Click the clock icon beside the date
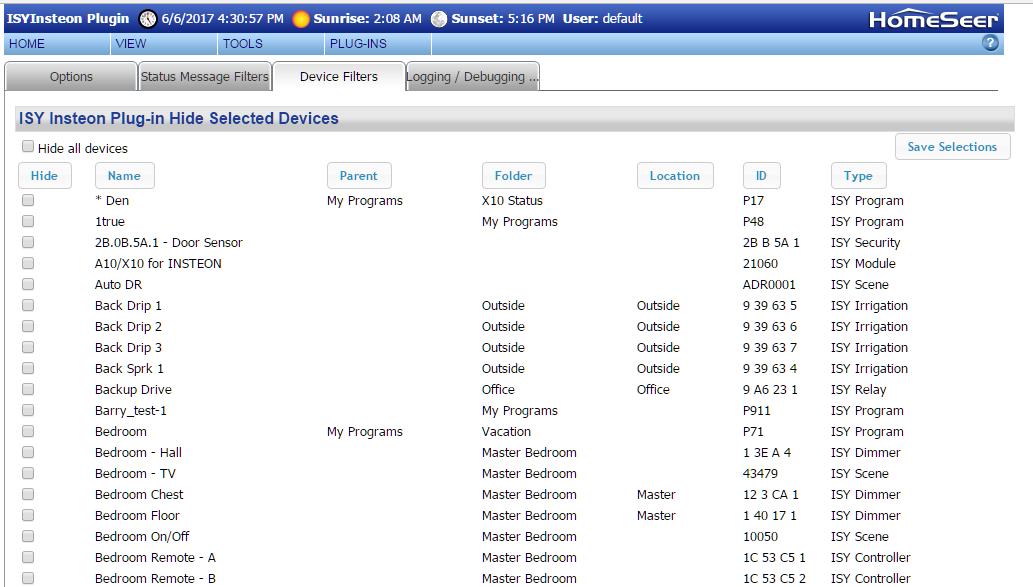Image resolution: width=1033 pixels, height=587 pixels. tap(148, 19)
